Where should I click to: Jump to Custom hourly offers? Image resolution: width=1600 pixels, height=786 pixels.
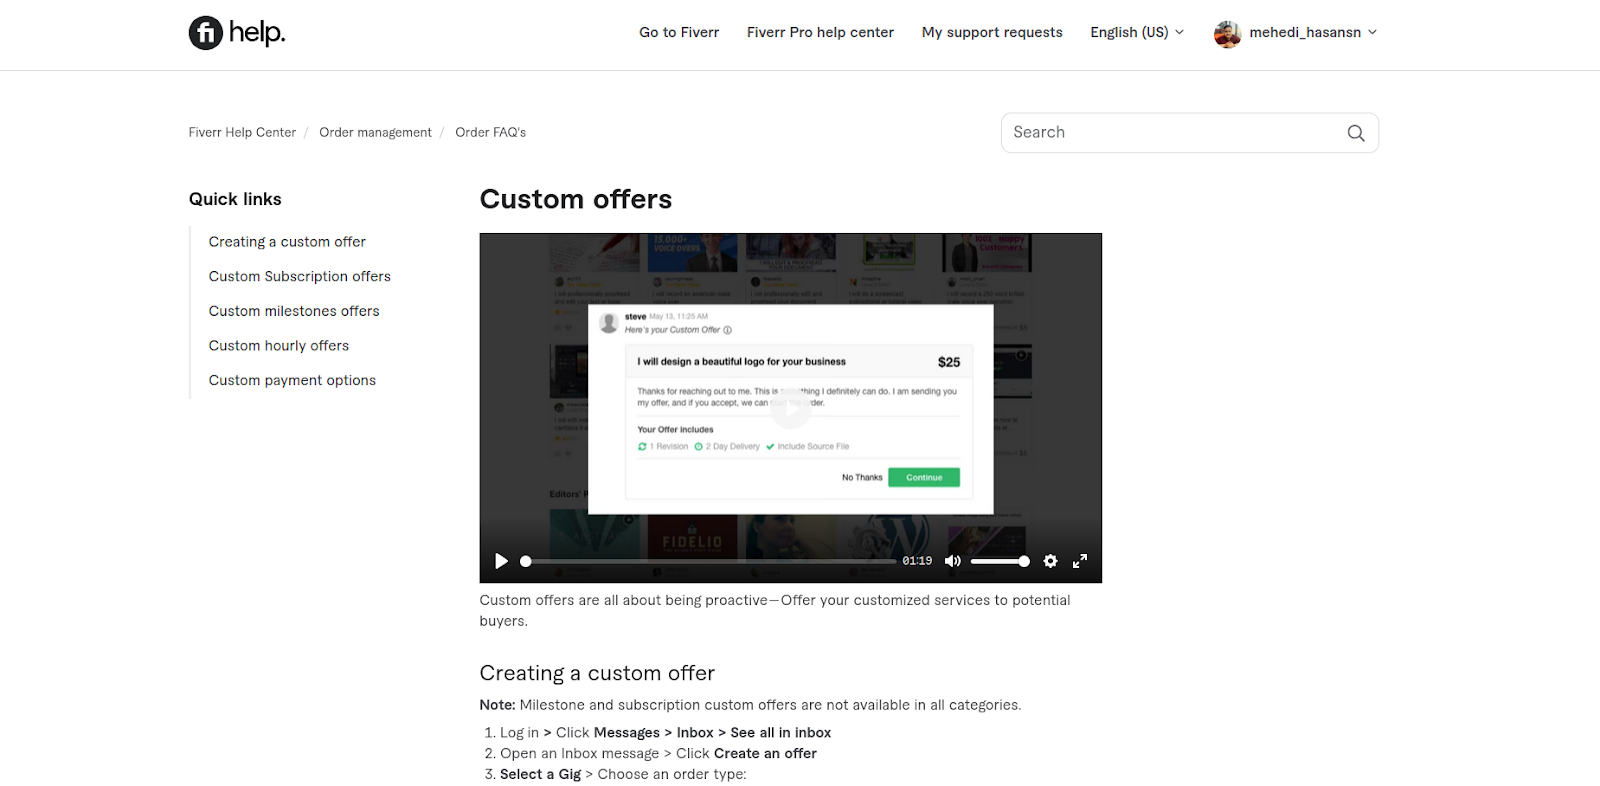tap(279, 346)
